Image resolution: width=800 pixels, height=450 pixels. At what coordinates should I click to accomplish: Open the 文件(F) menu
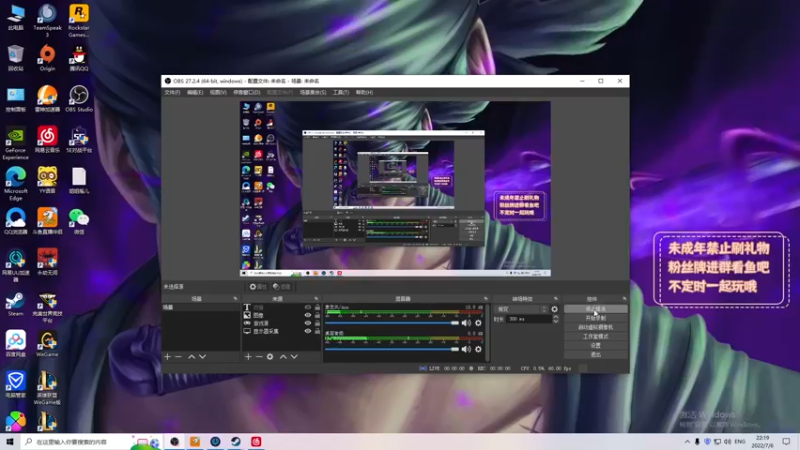pos(172,92)
